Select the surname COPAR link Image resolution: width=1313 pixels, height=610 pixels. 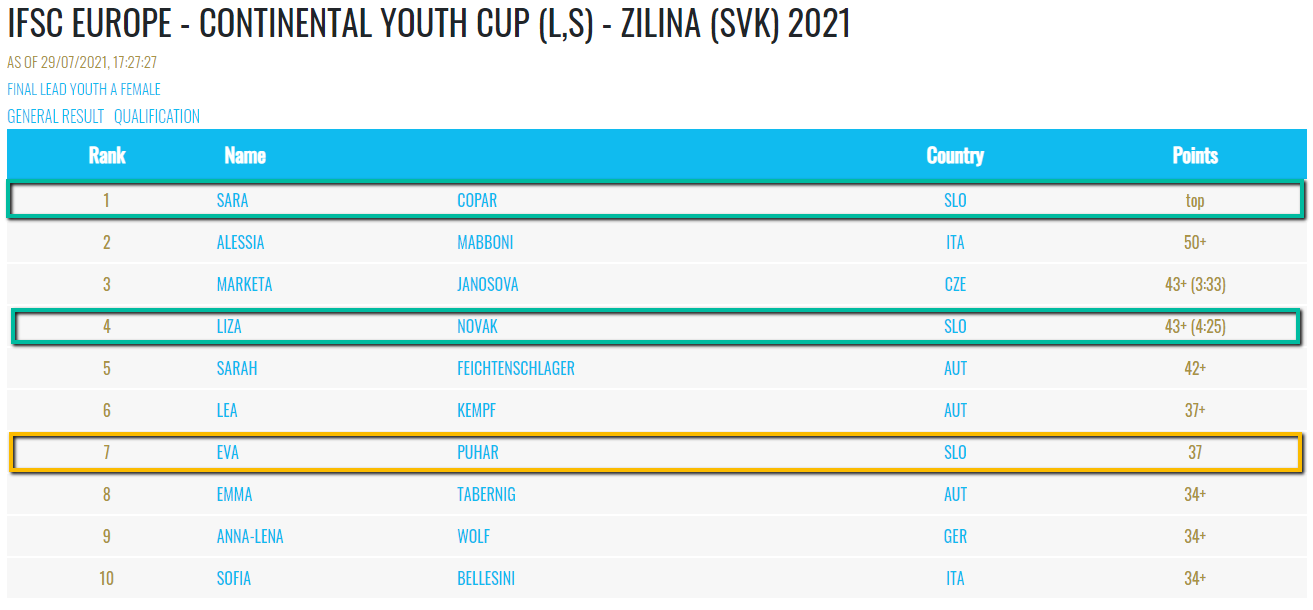click(477, 200)
